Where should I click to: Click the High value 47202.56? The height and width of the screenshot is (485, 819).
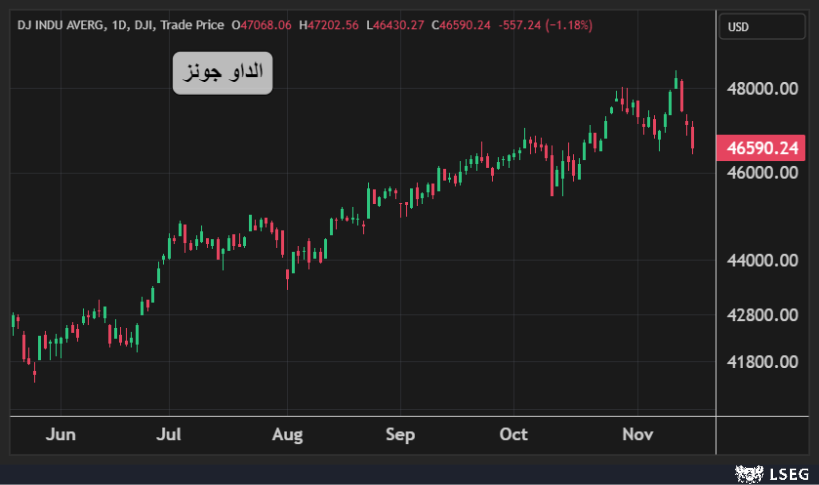click(329, 24)
